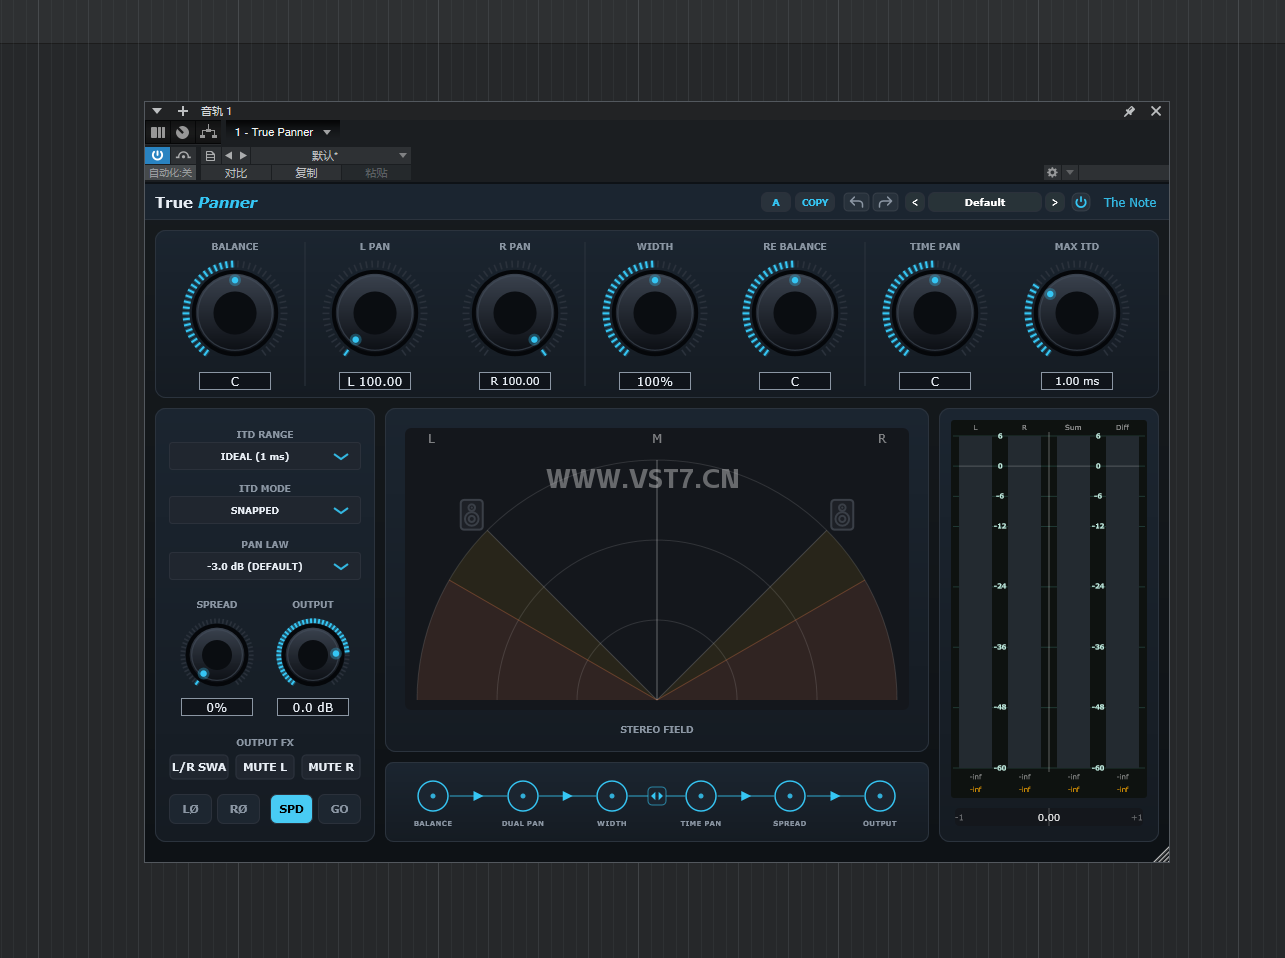Toggle the L/R SWAP output effect
Screen dimensions: 1285x958
pyautogui.click(x=199, y=767)
